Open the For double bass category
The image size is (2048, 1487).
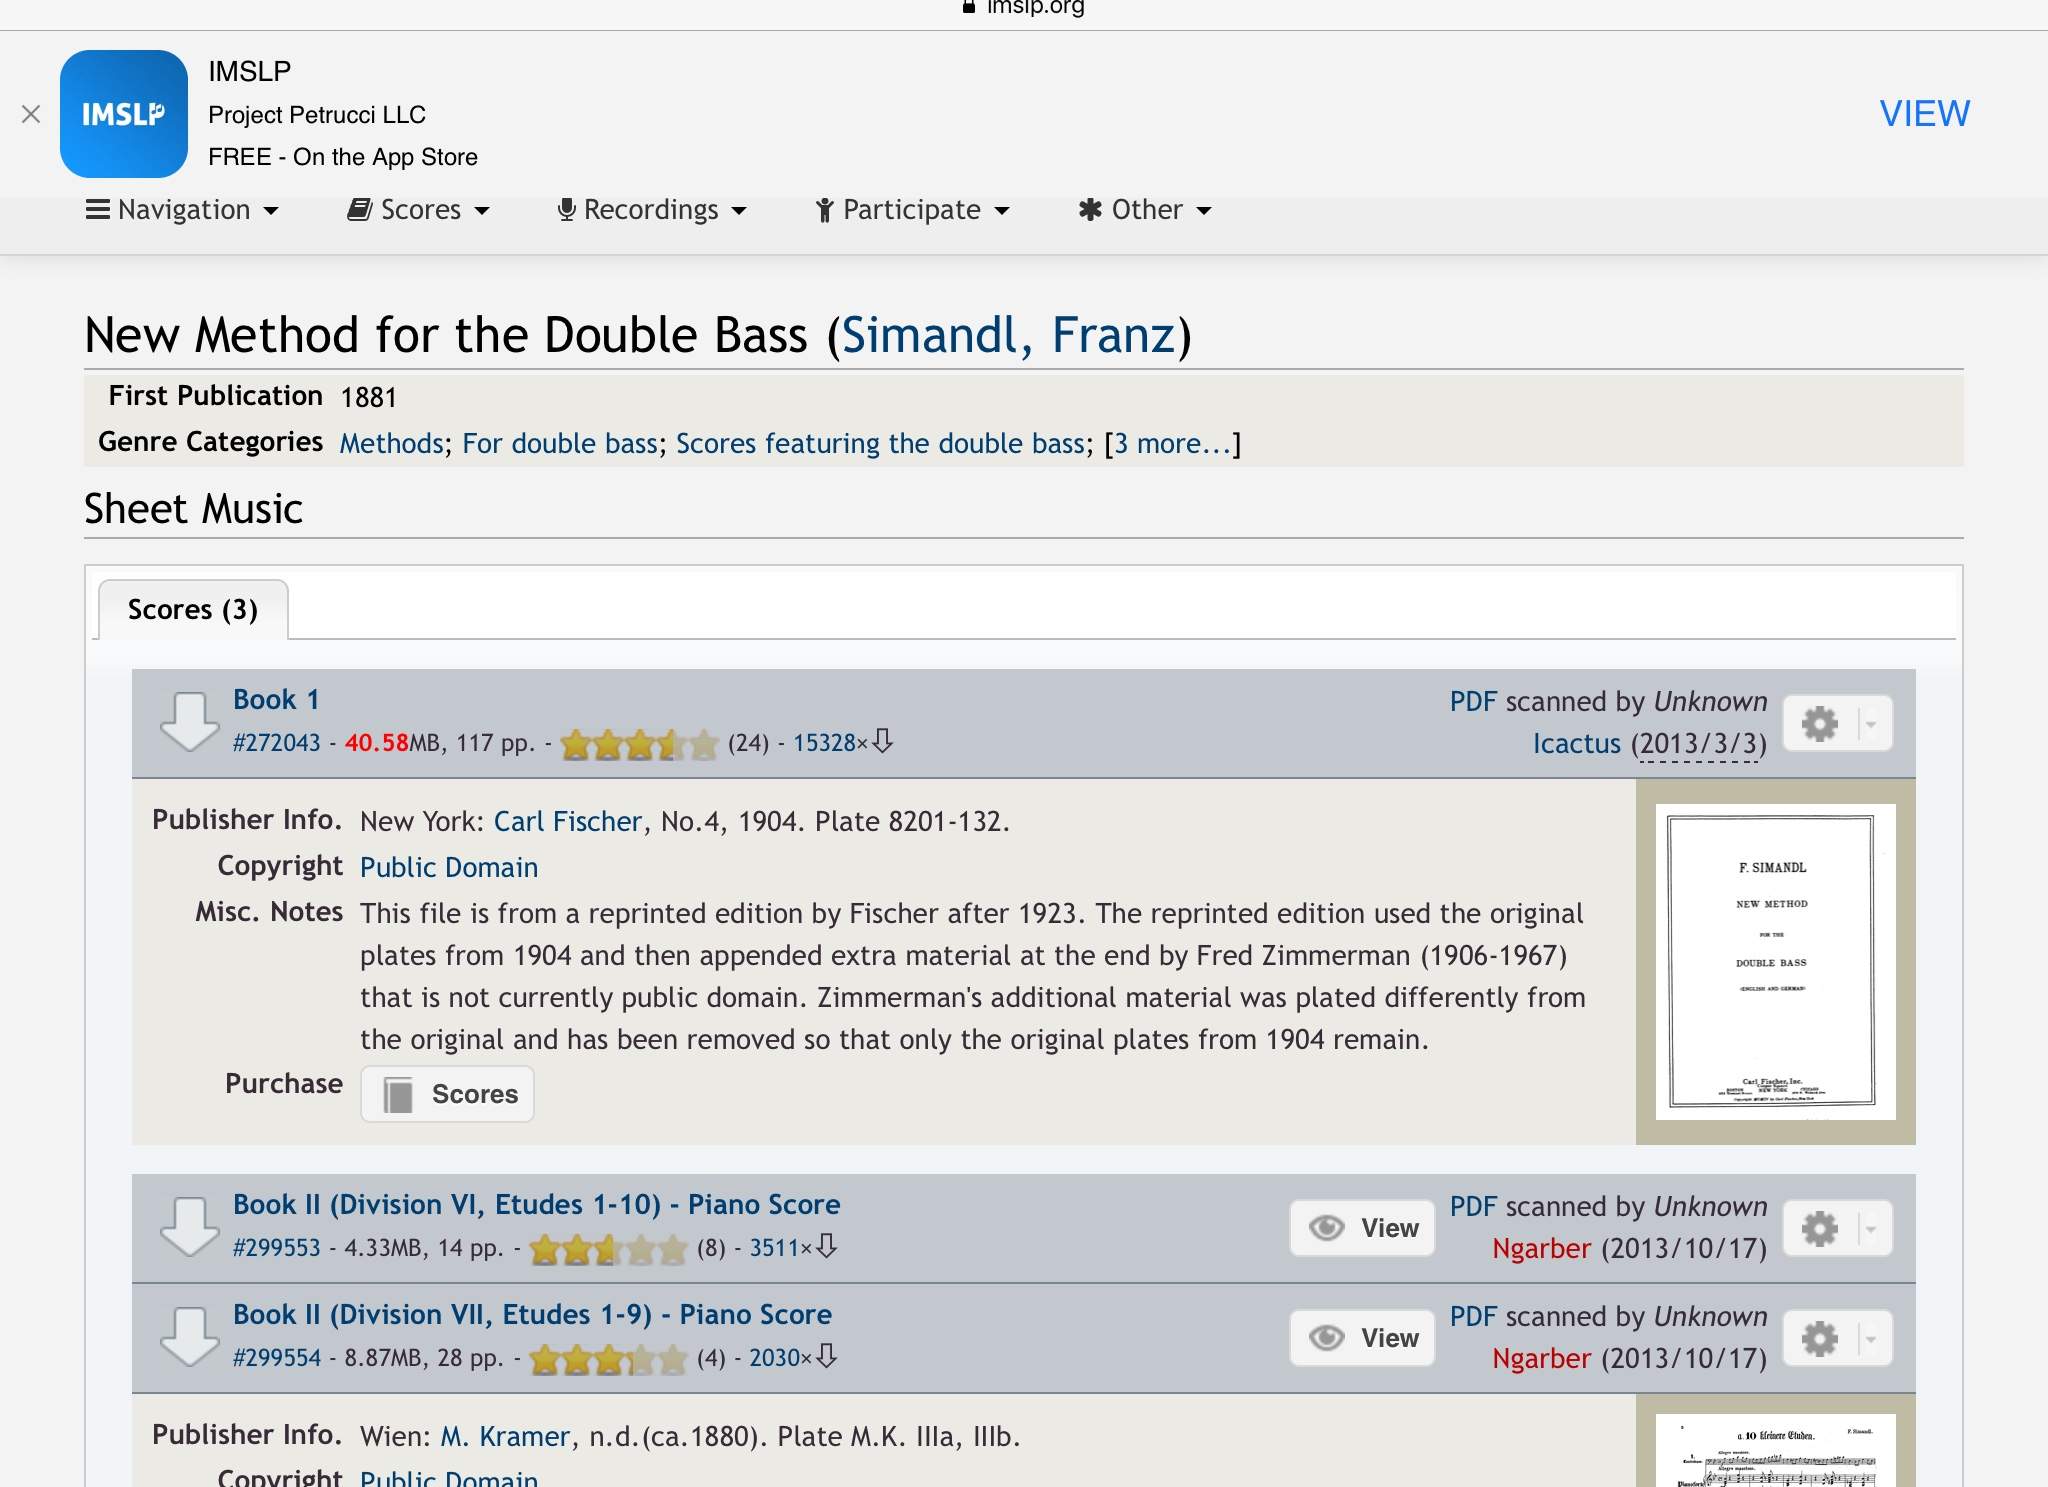click(x=560, y=443)
